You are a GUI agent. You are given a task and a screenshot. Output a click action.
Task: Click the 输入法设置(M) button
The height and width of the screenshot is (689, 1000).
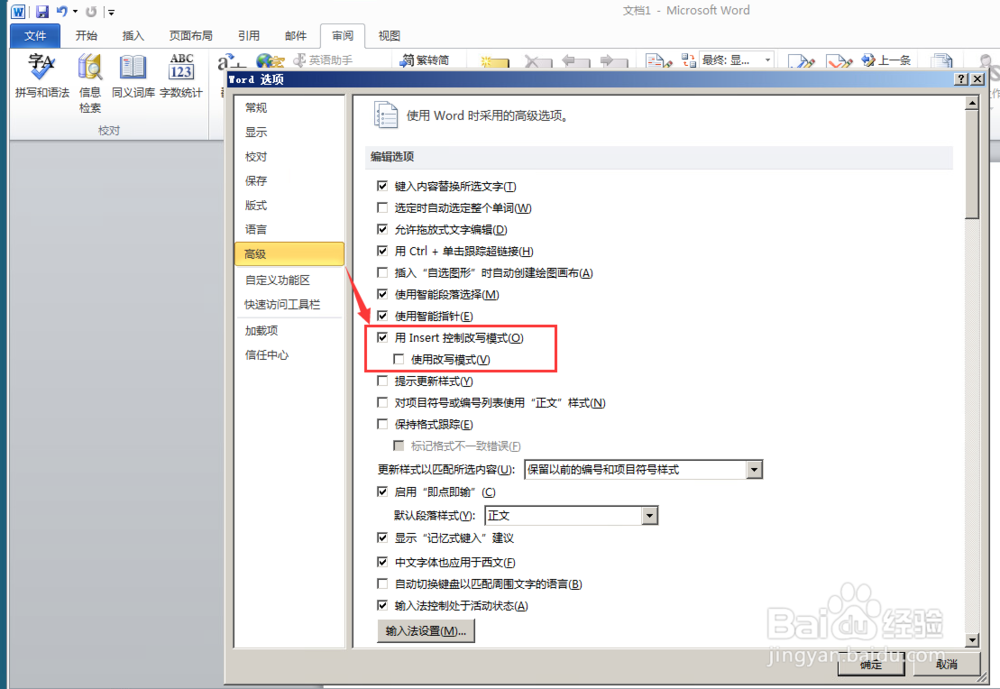(x=425, y=631)
